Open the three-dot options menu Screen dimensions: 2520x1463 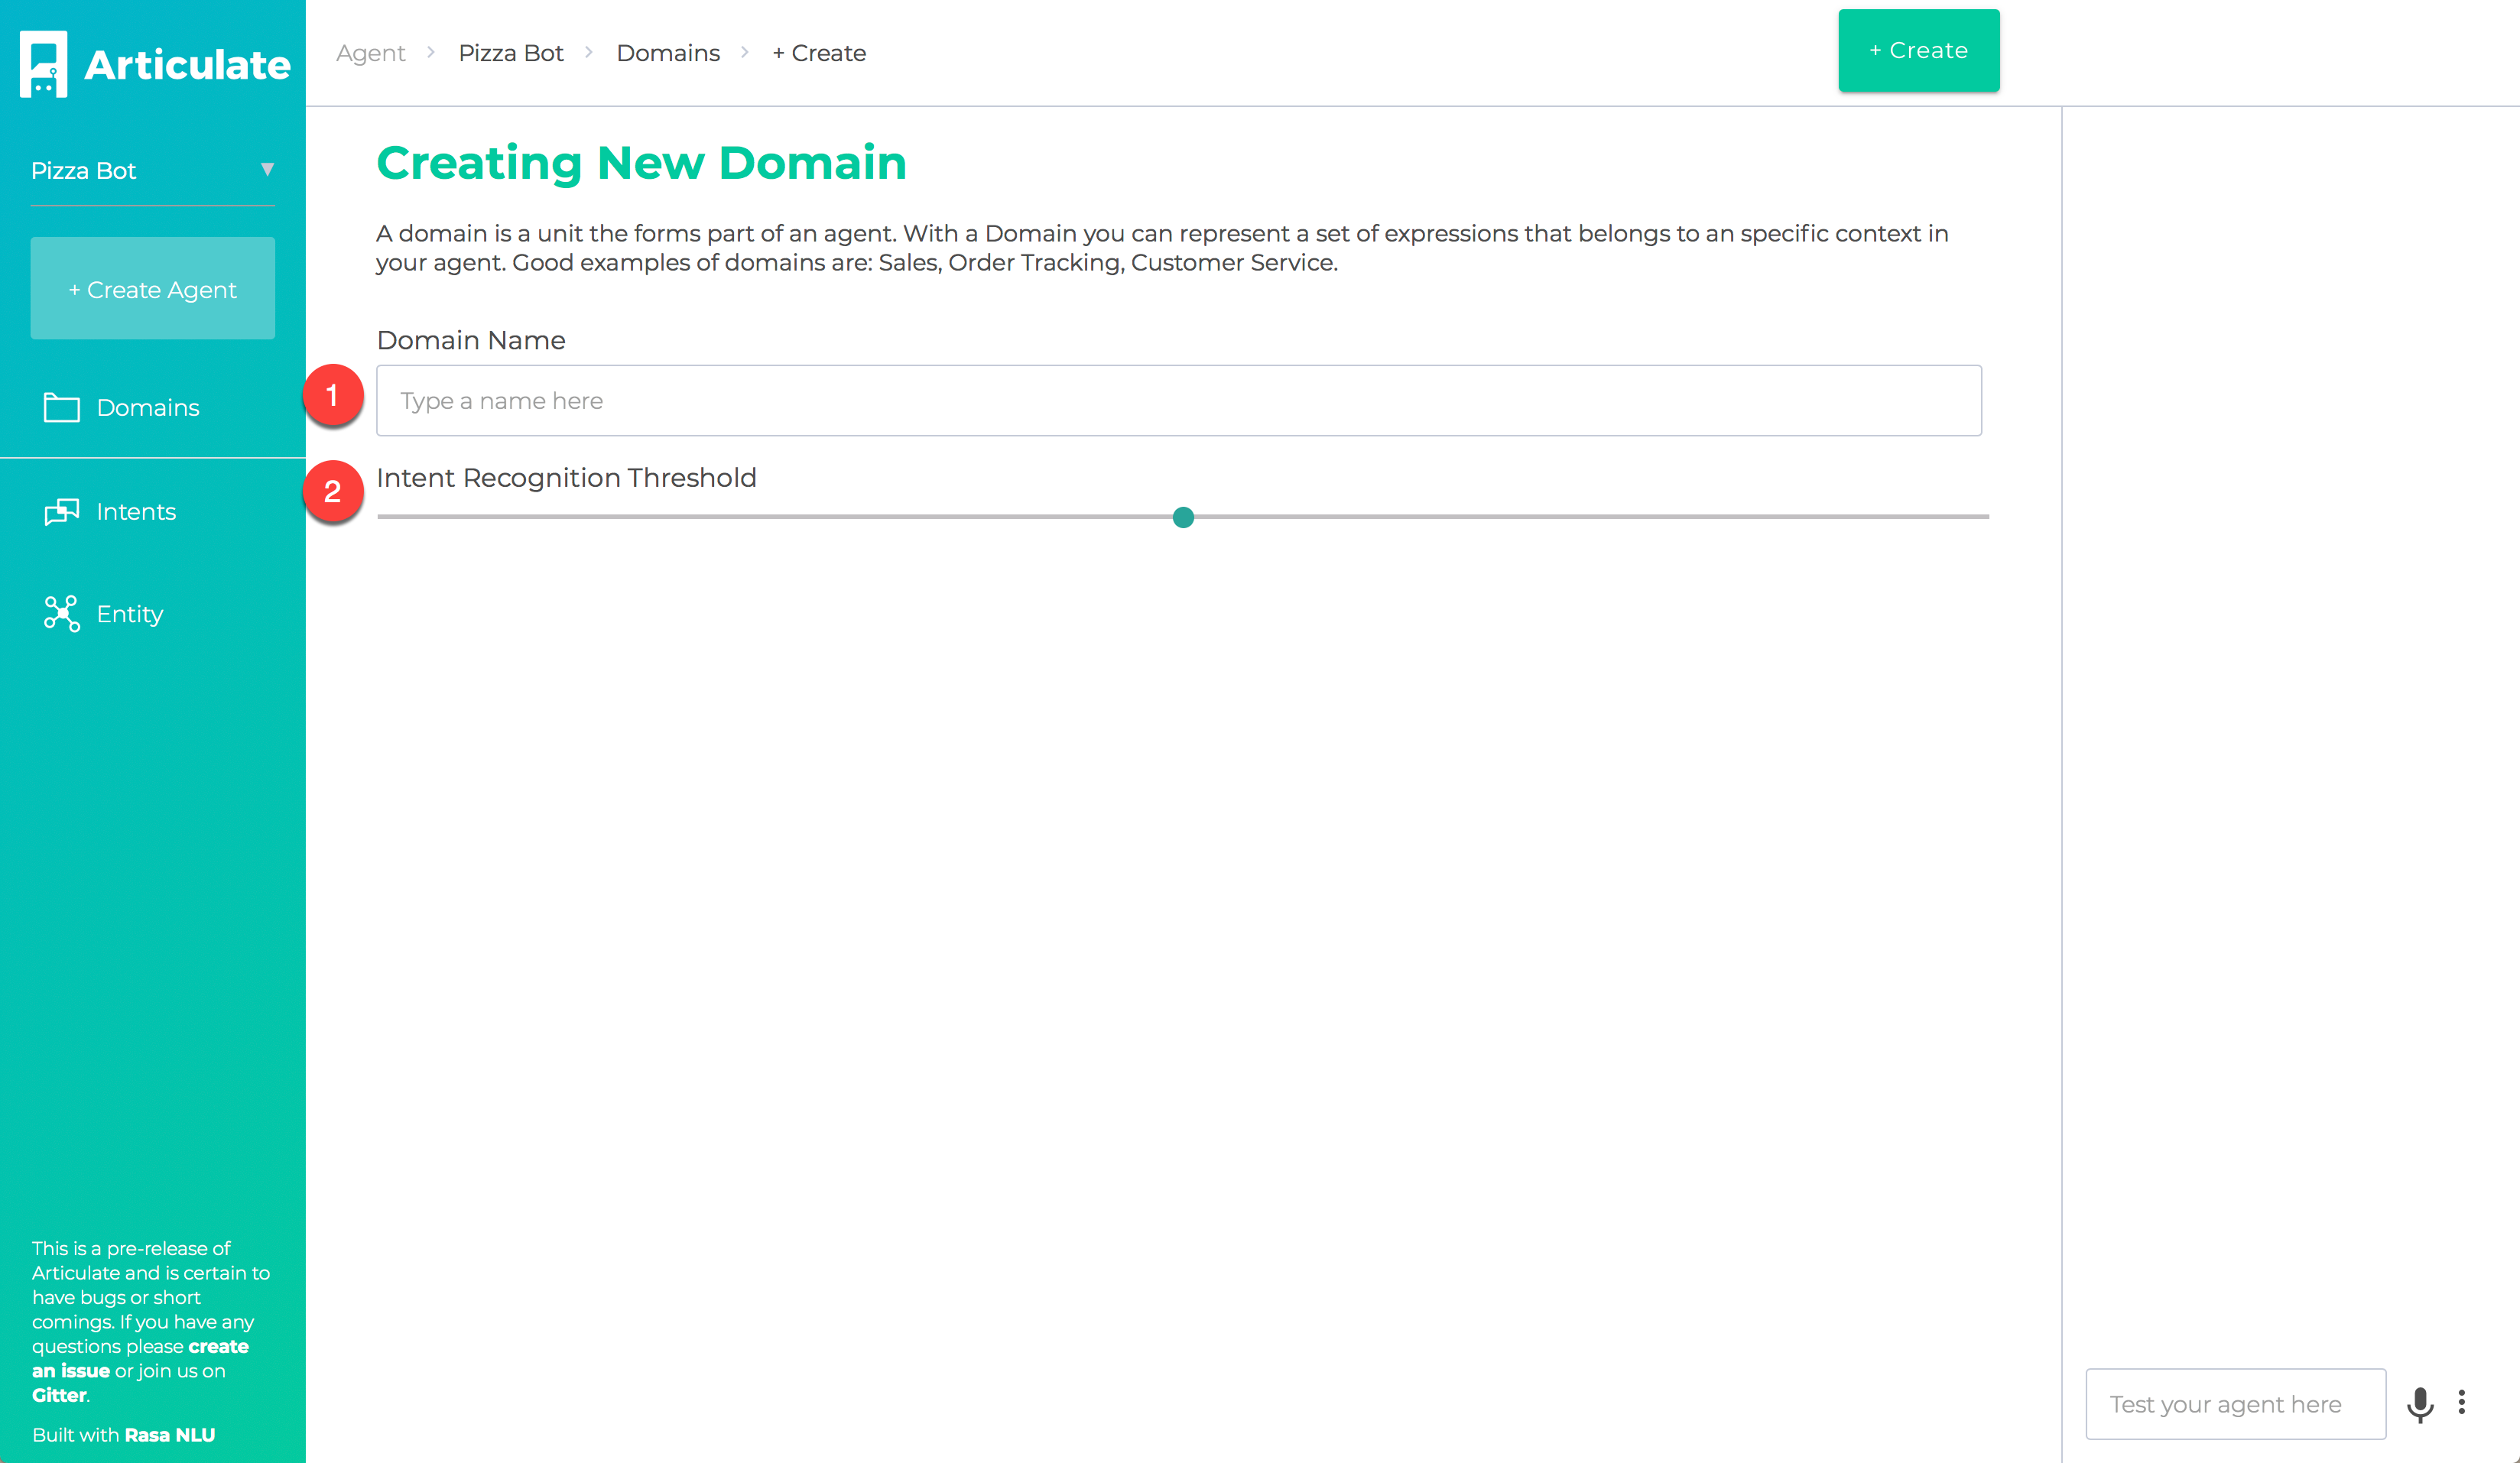click(x=2461, y=1402)
